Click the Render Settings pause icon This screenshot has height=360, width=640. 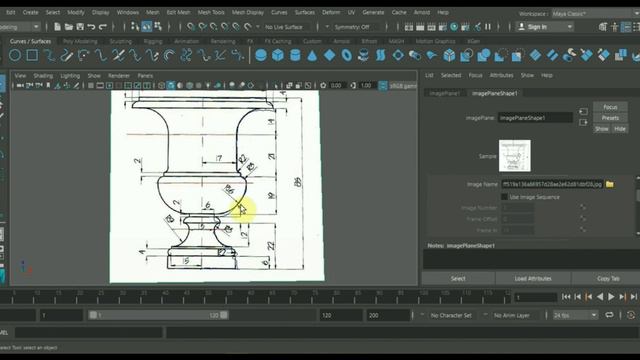point(488,27)
